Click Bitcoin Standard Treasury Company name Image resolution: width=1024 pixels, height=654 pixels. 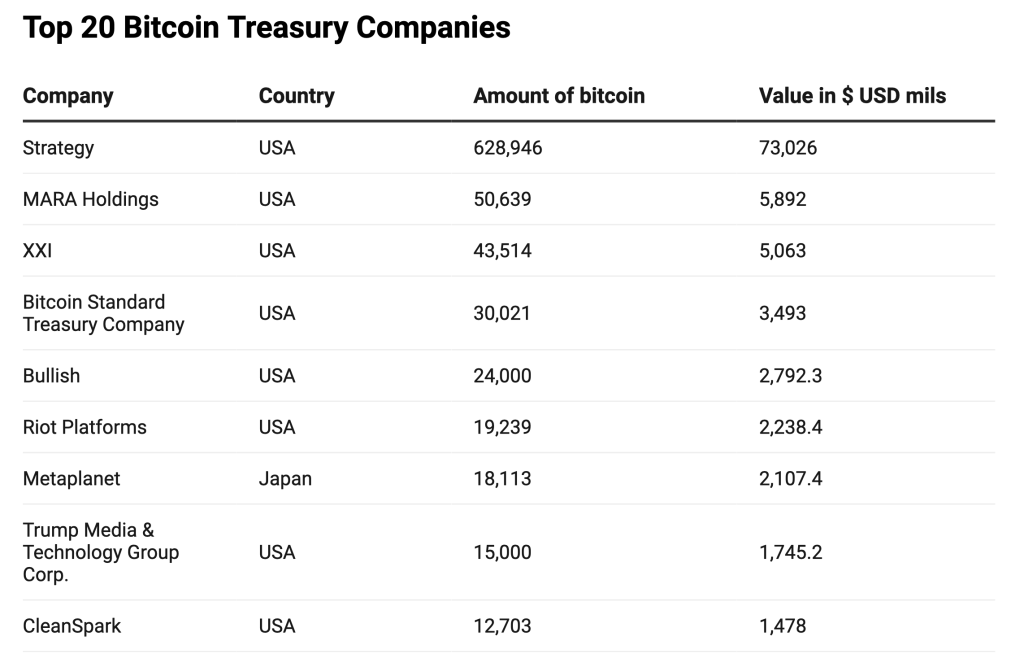103,313
